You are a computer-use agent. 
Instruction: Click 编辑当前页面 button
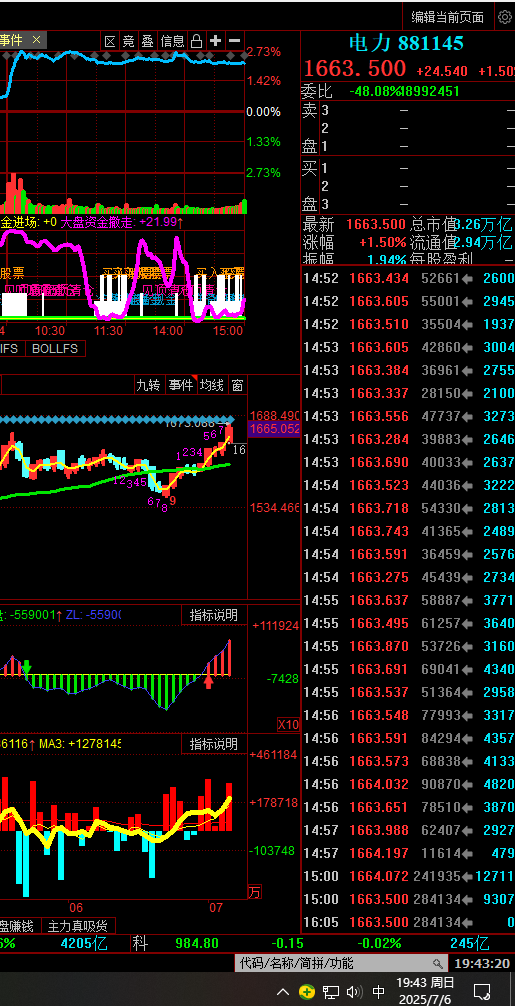coord(448,17)
